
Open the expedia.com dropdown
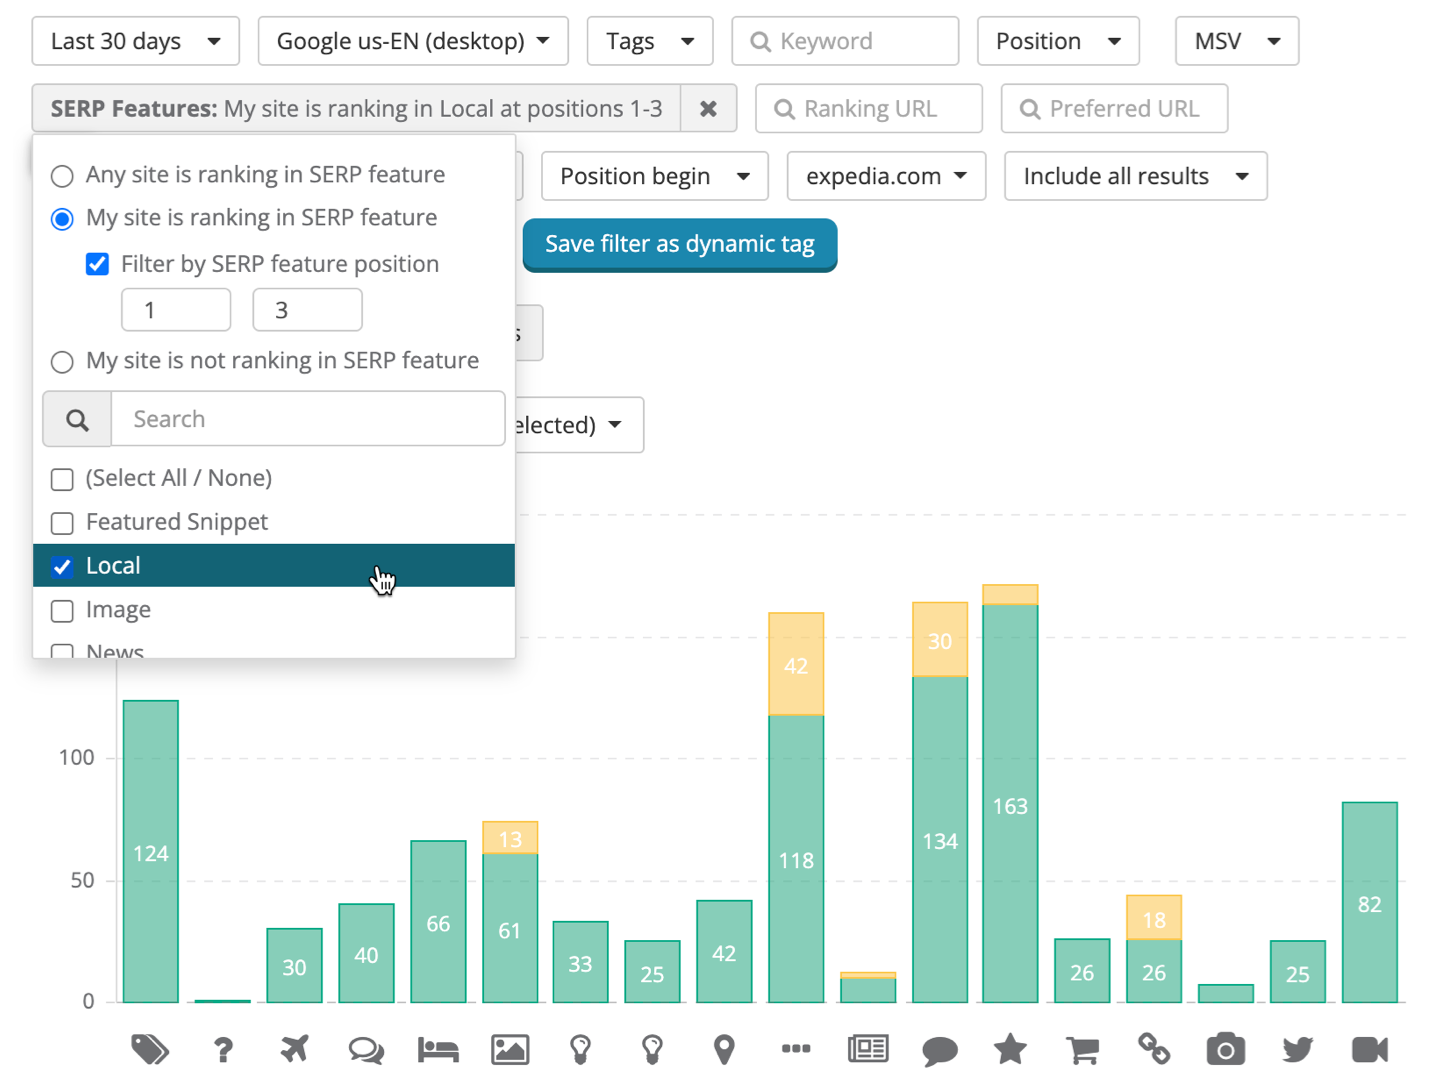[886, 176]
